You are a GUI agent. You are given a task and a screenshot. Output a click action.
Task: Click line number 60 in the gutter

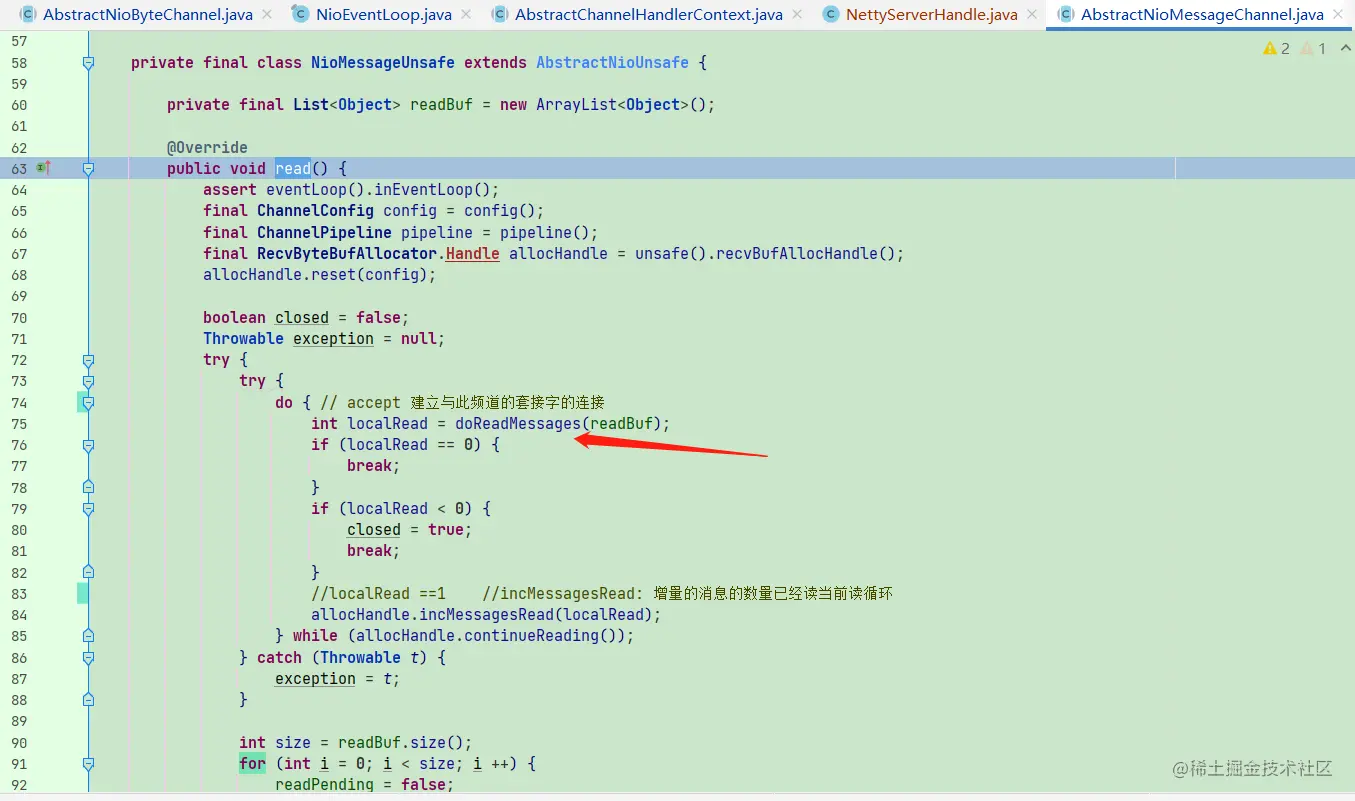click(x=19, y=105)
